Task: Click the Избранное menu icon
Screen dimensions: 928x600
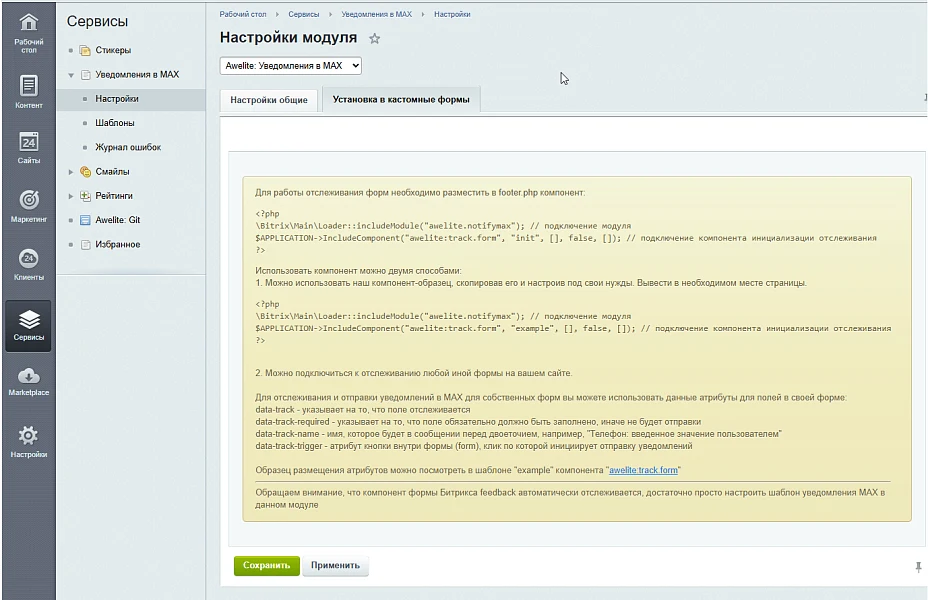Action: click(x=85, y=244)
